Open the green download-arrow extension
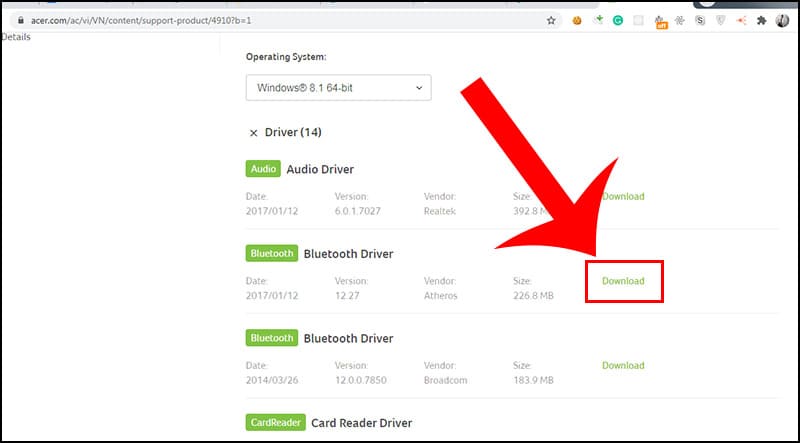Screen dimensions: 800x443 598,20
